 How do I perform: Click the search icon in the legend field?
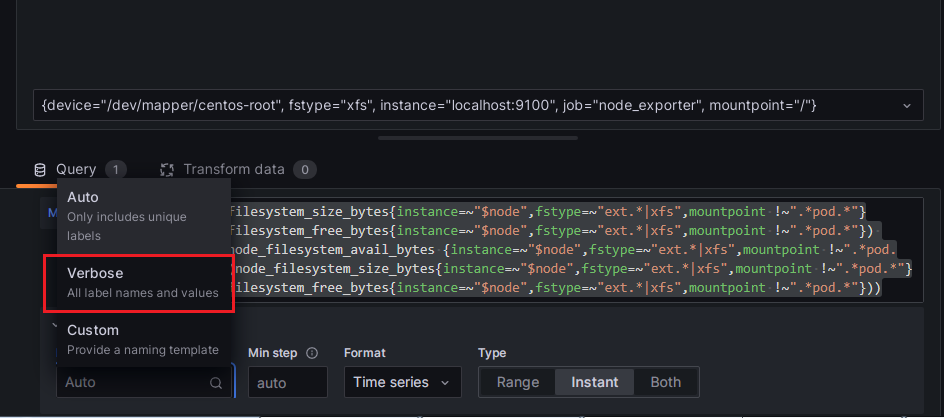(x=216, y=382)
